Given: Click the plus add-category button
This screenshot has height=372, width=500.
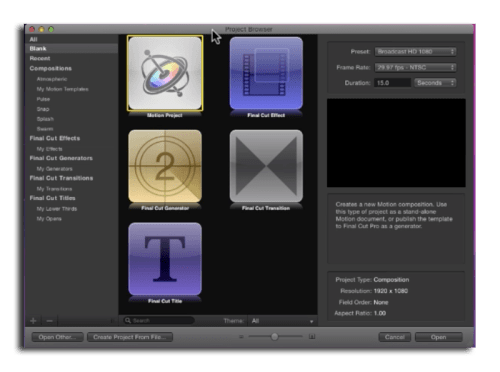Looking at the screenshot, I should [33, 321].
